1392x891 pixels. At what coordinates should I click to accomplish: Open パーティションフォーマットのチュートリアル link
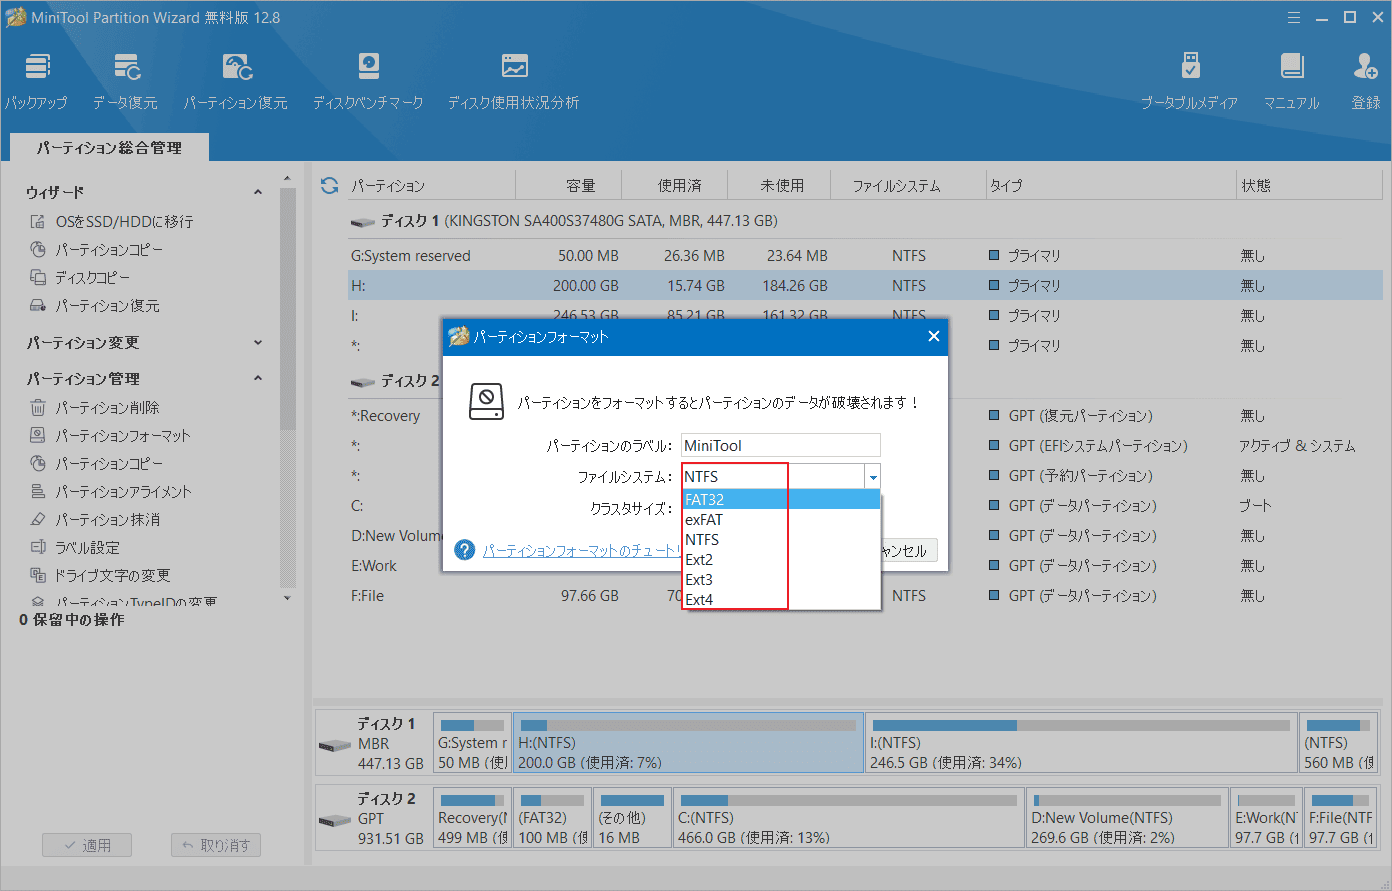pos(582,550)
